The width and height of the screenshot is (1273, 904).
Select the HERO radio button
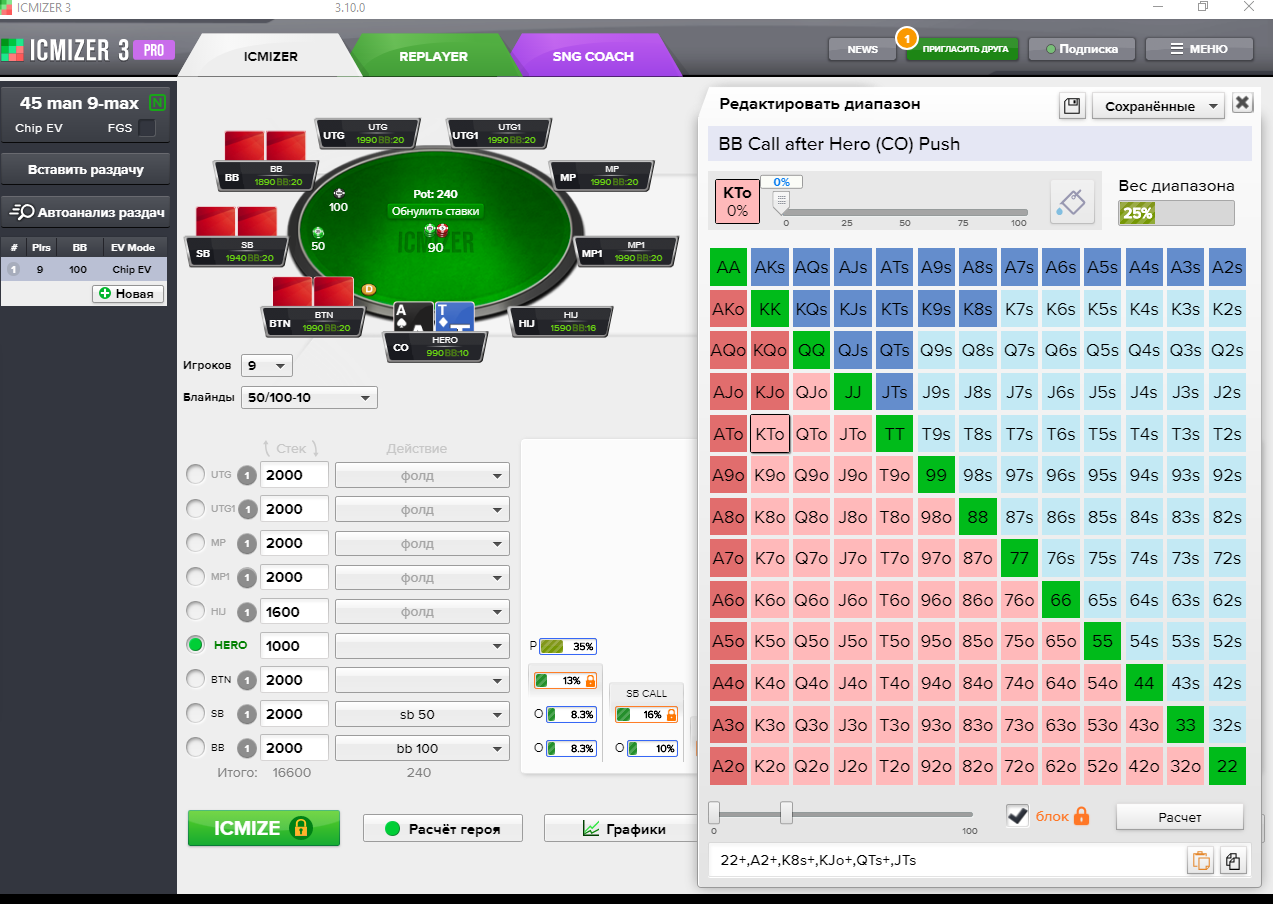point(196,646)
